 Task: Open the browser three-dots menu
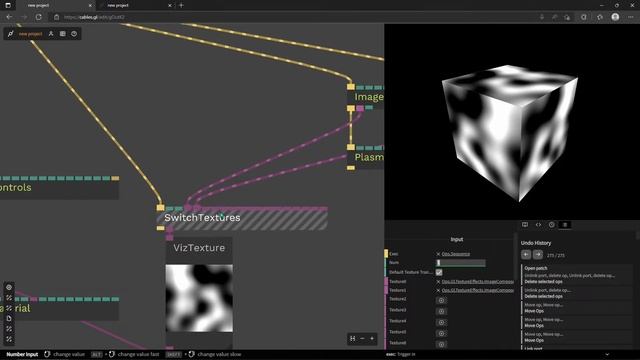(x=631, y=17)
